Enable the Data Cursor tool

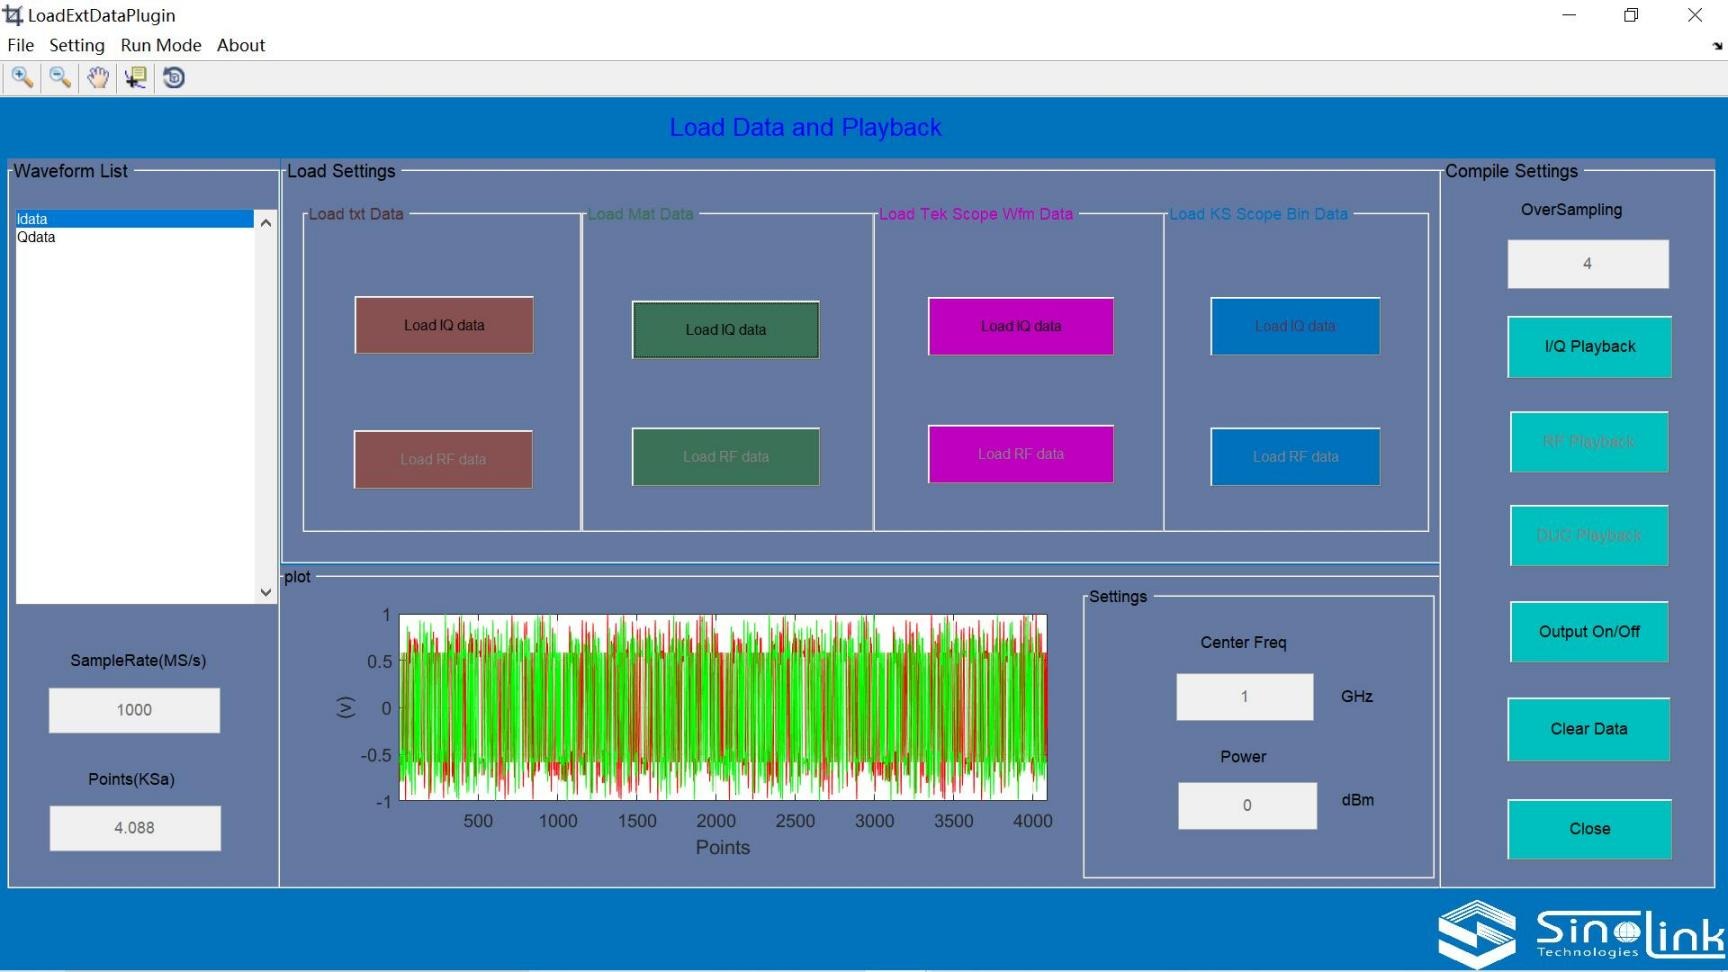click(135, 78)
